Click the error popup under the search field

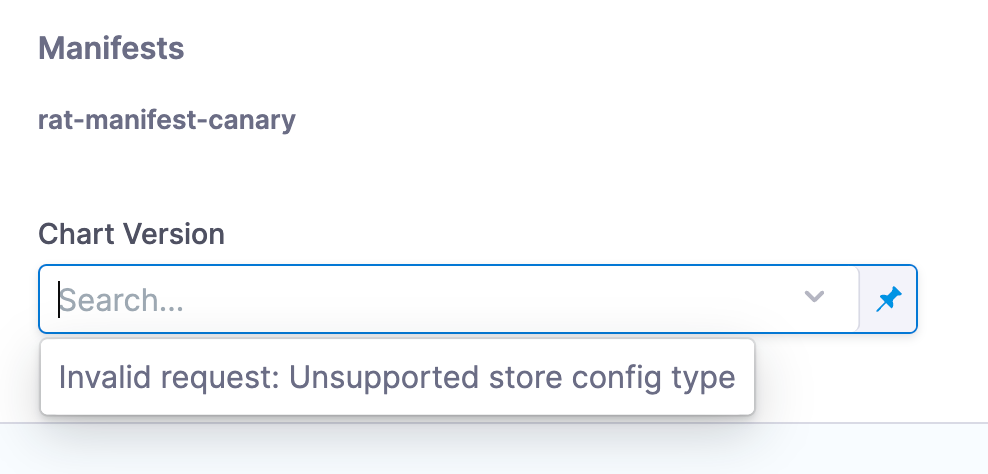pyautogui.click(x=397, y=377)
